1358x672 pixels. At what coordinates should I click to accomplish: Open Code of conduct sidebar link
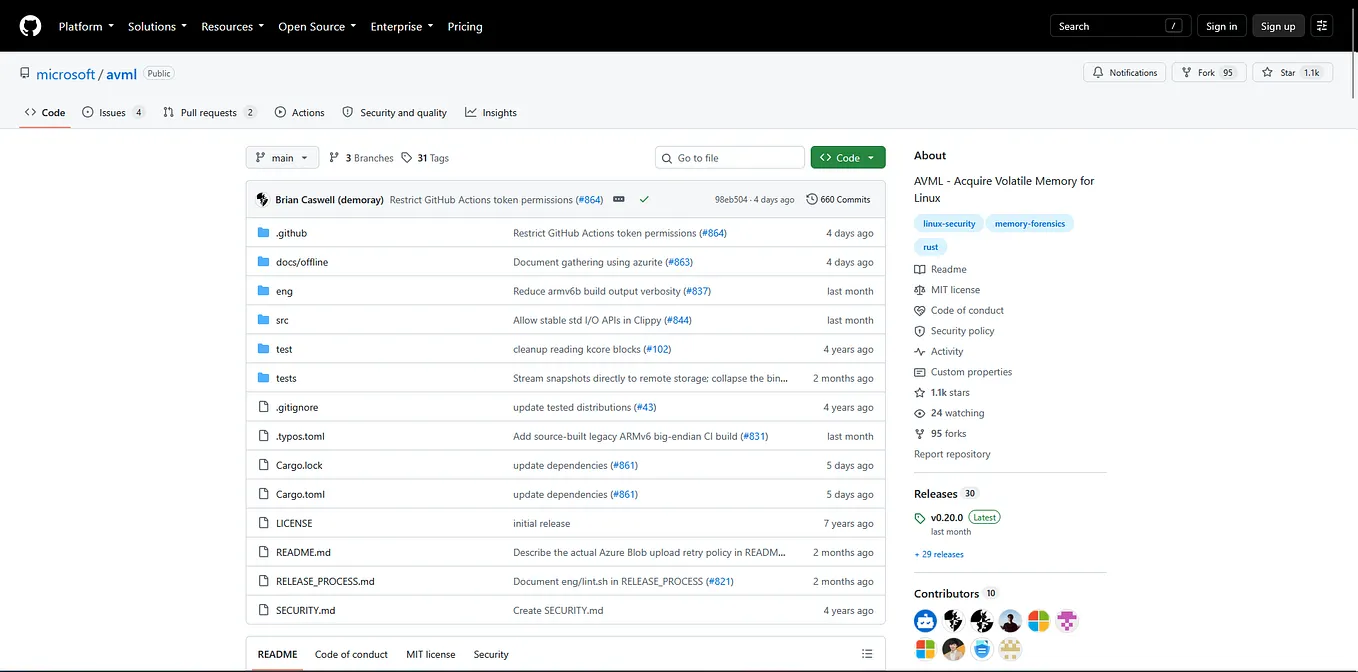coord(967,310)
